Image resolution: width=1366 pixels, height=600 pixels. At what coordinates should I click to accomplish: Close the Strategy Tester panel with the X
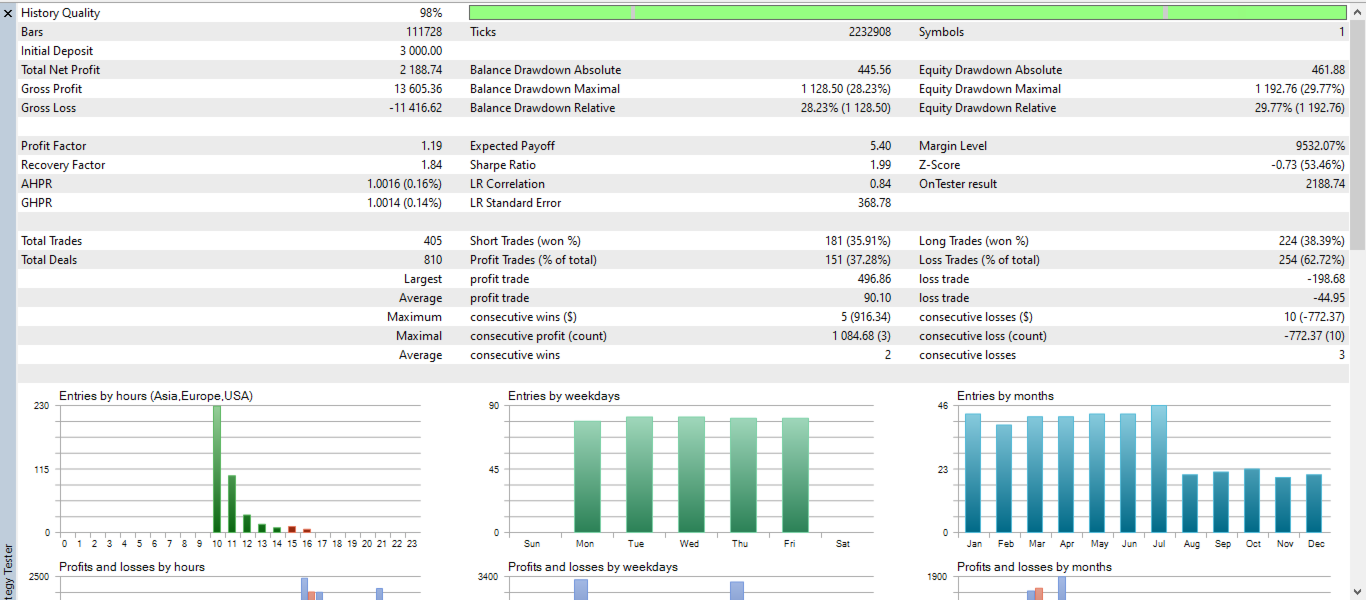pyautogui.click(x=8, y=13)
